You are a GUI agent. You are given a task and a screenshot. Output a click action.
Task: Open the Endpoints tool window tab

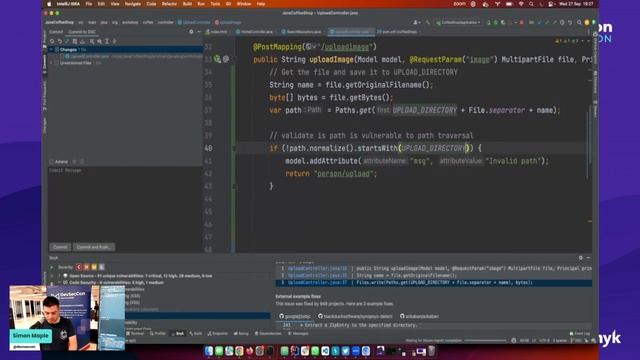(x=218, y=334)
